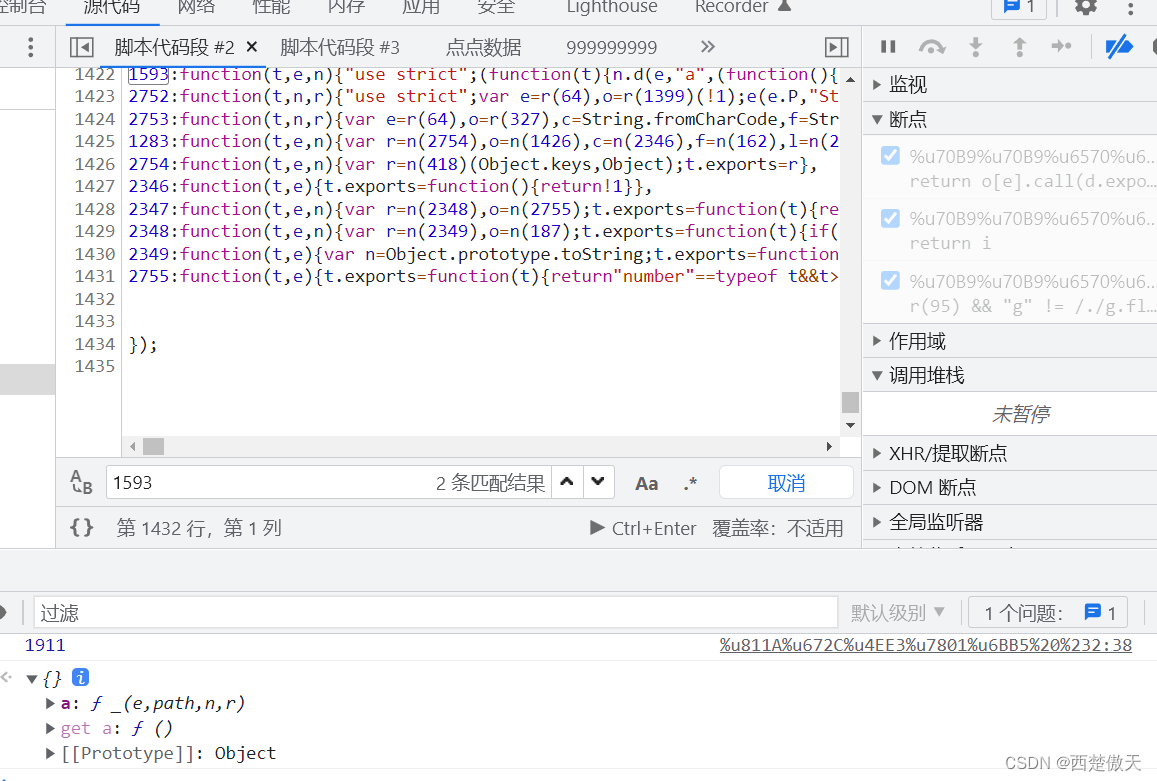The width and height of the screenshot is (1157, 781).
Task: Open the 默认级别 console level dropdown
Action: 897,611
